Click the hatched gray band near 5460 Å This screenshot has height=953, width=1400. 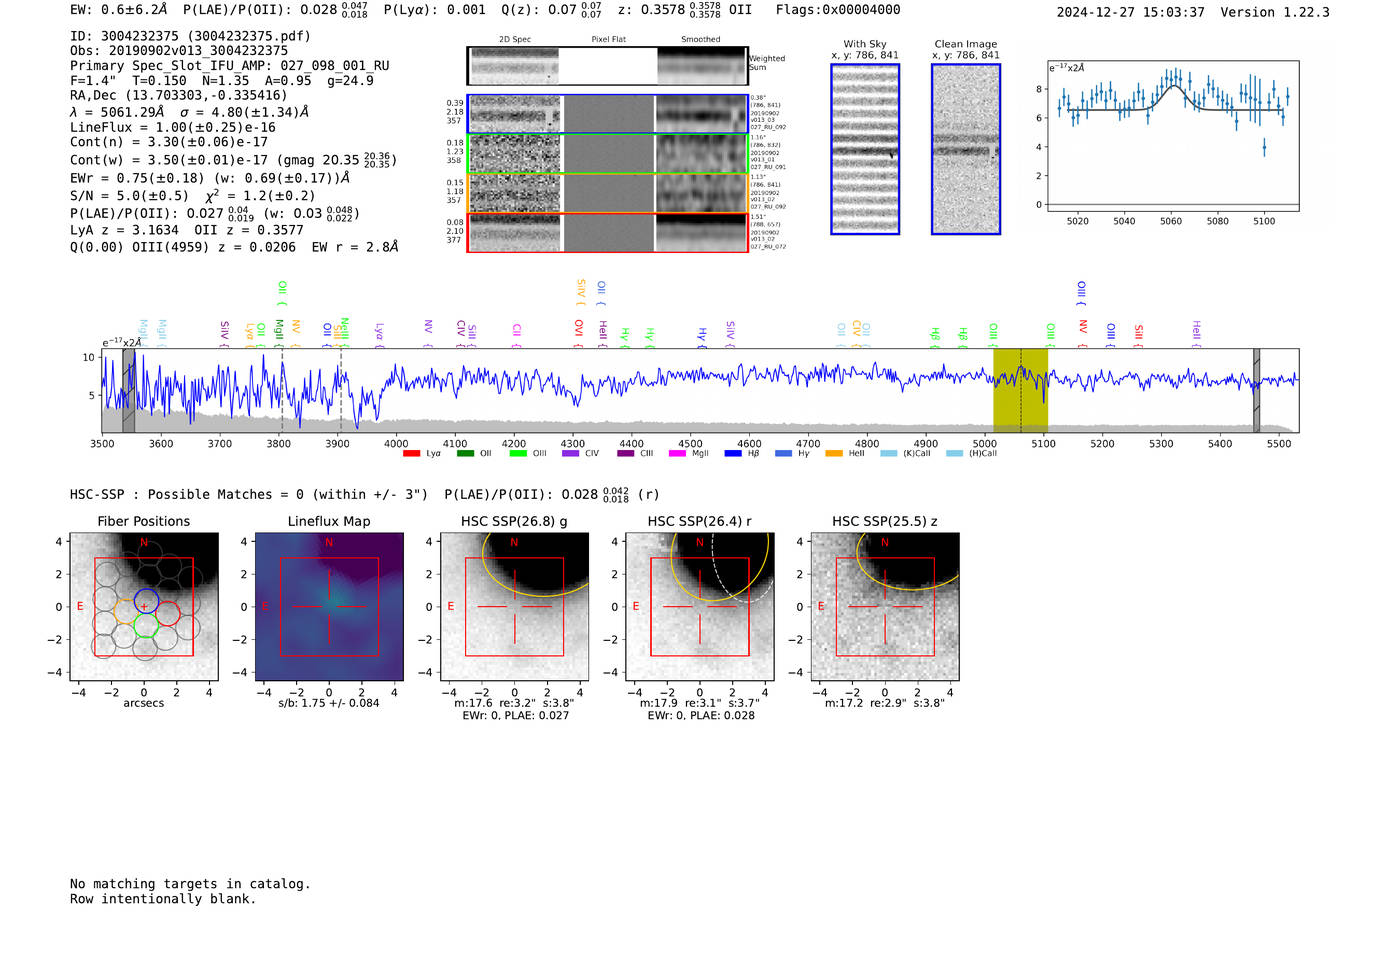[x=1256, y=390]
